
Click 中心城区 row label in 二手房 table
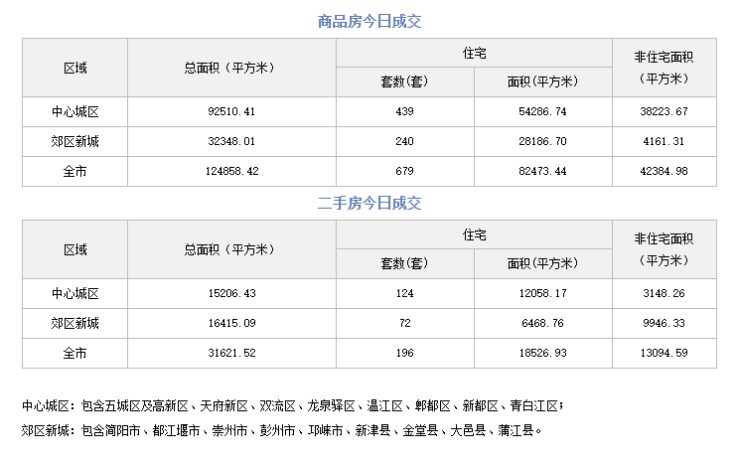pos(75,294)
